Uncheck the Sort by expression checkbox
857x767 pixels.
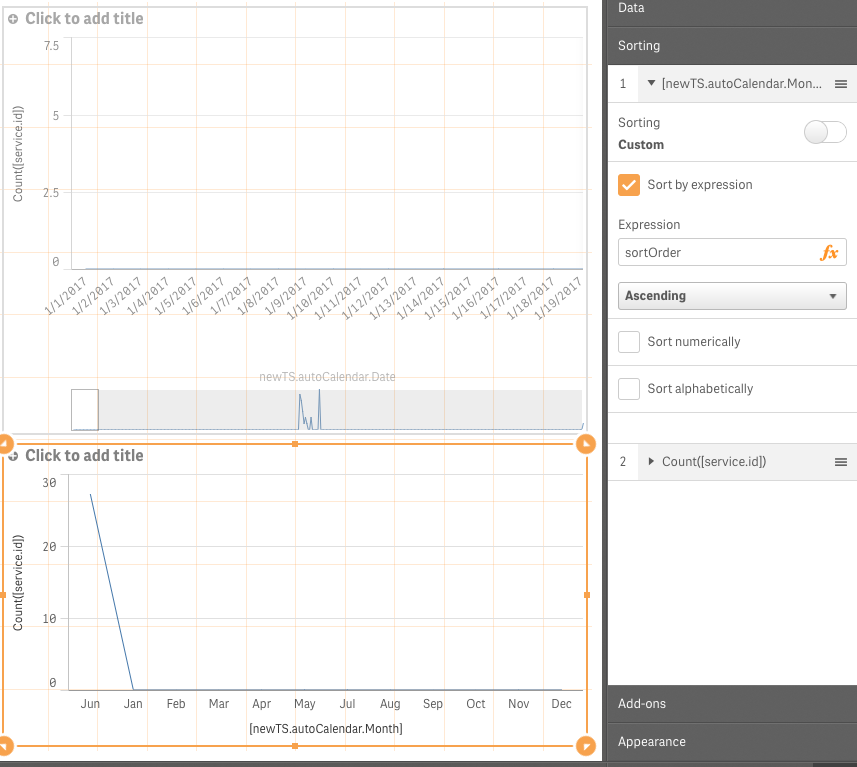(629, 185)
